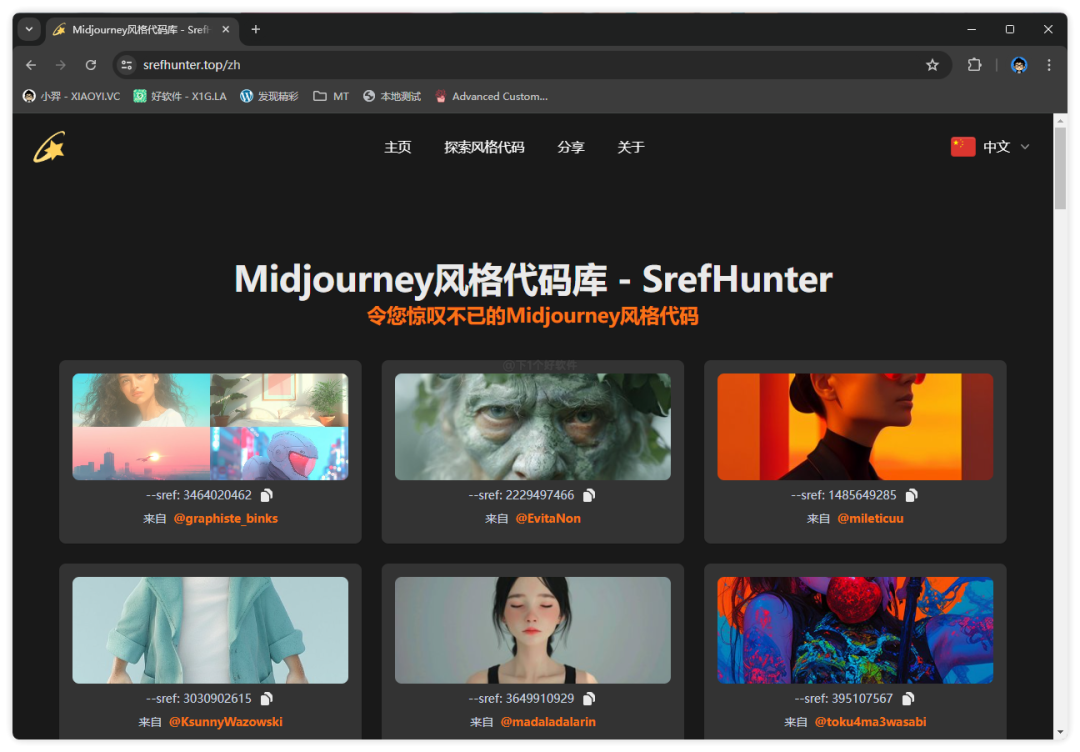Click the SrefHunter shooting star logo
The width and height of the screenshot is (1080, 752).
point(49,147)
